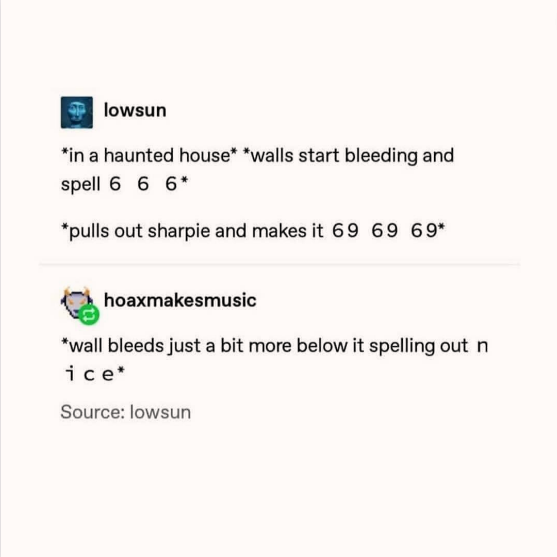Click the 'wall bleeds just a bit' reply text
Image resolution: width=557 pixels, height=557 pixels.
coord(275,359)
